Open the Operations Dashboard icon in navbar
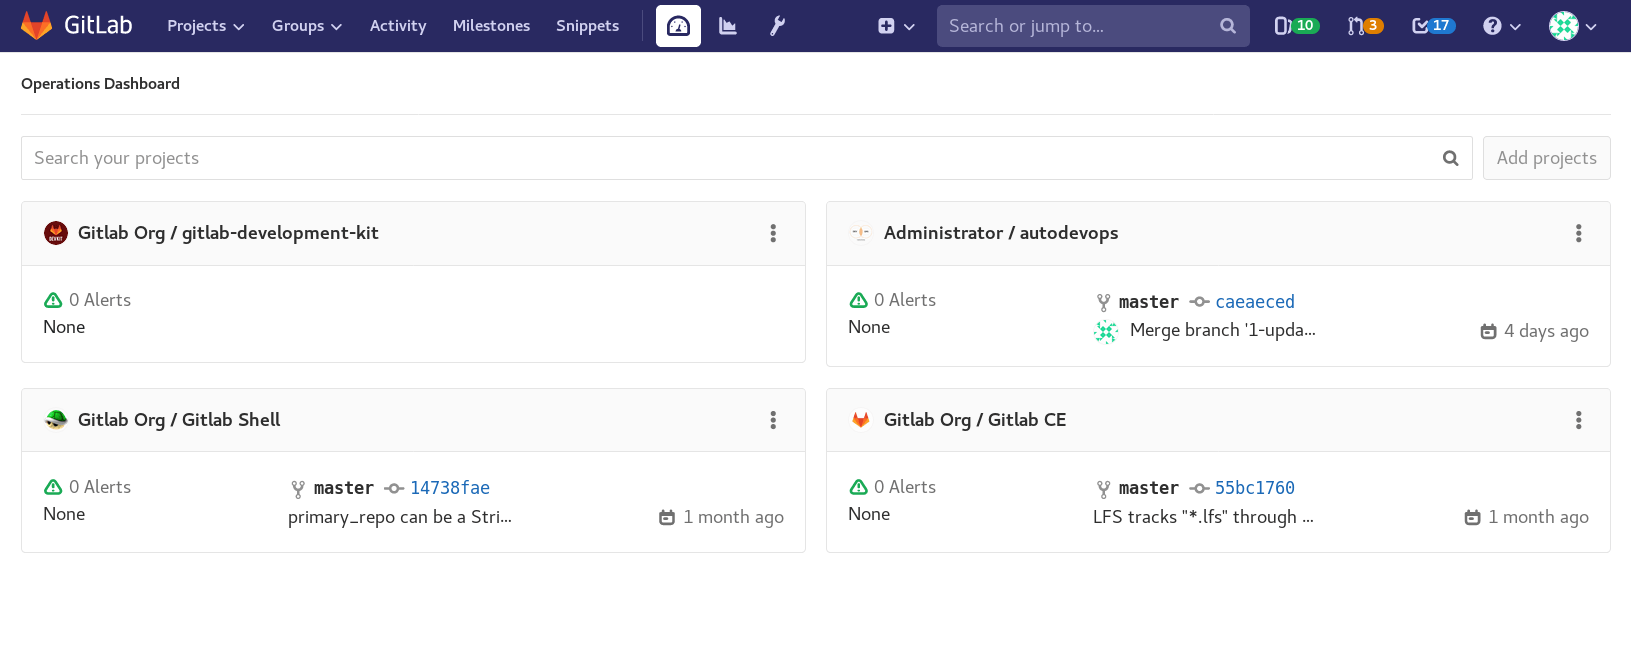 [x=678, y=26]
